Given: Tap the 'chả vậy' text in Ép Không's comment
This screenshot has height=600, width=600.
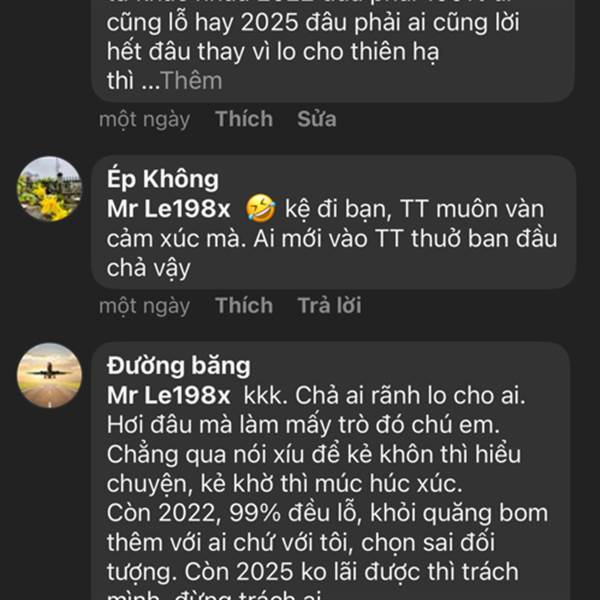Looking at the screenshot, I should [x=148, y=268].
